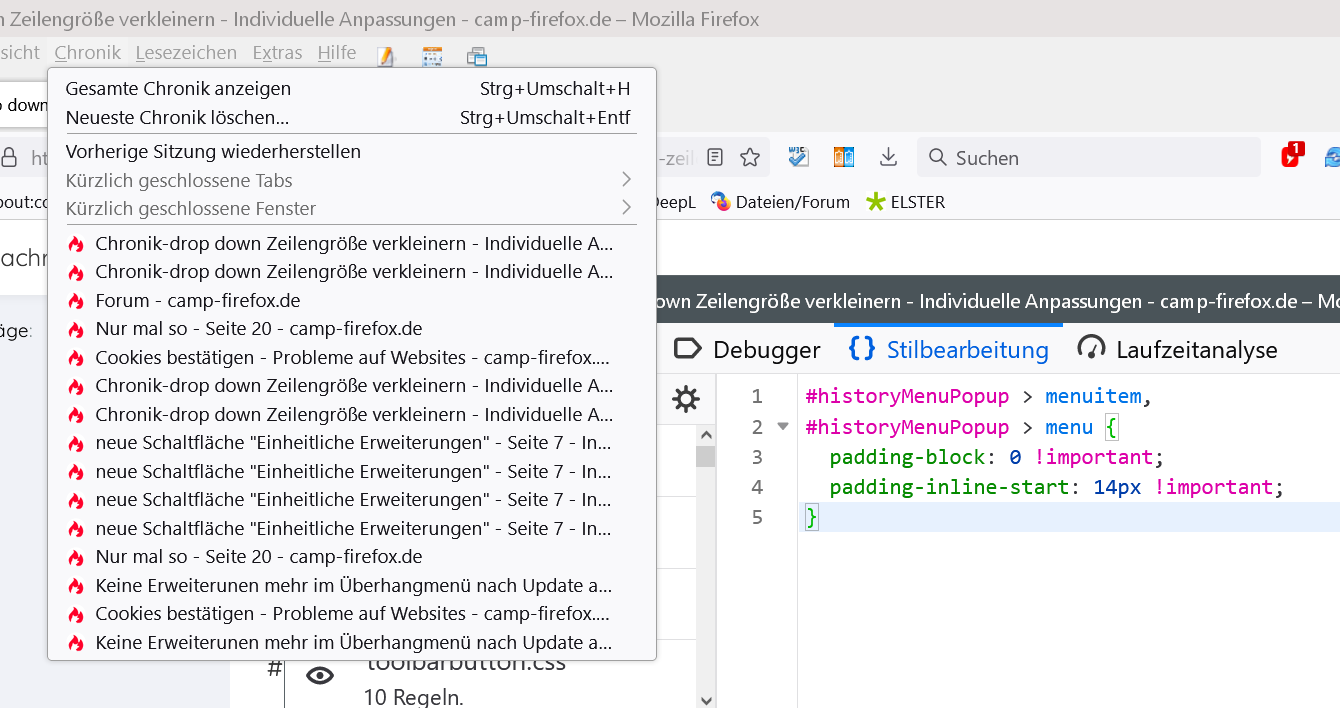Click the cascading windows icon in menu bar
1340x708 pixels.
477,56
